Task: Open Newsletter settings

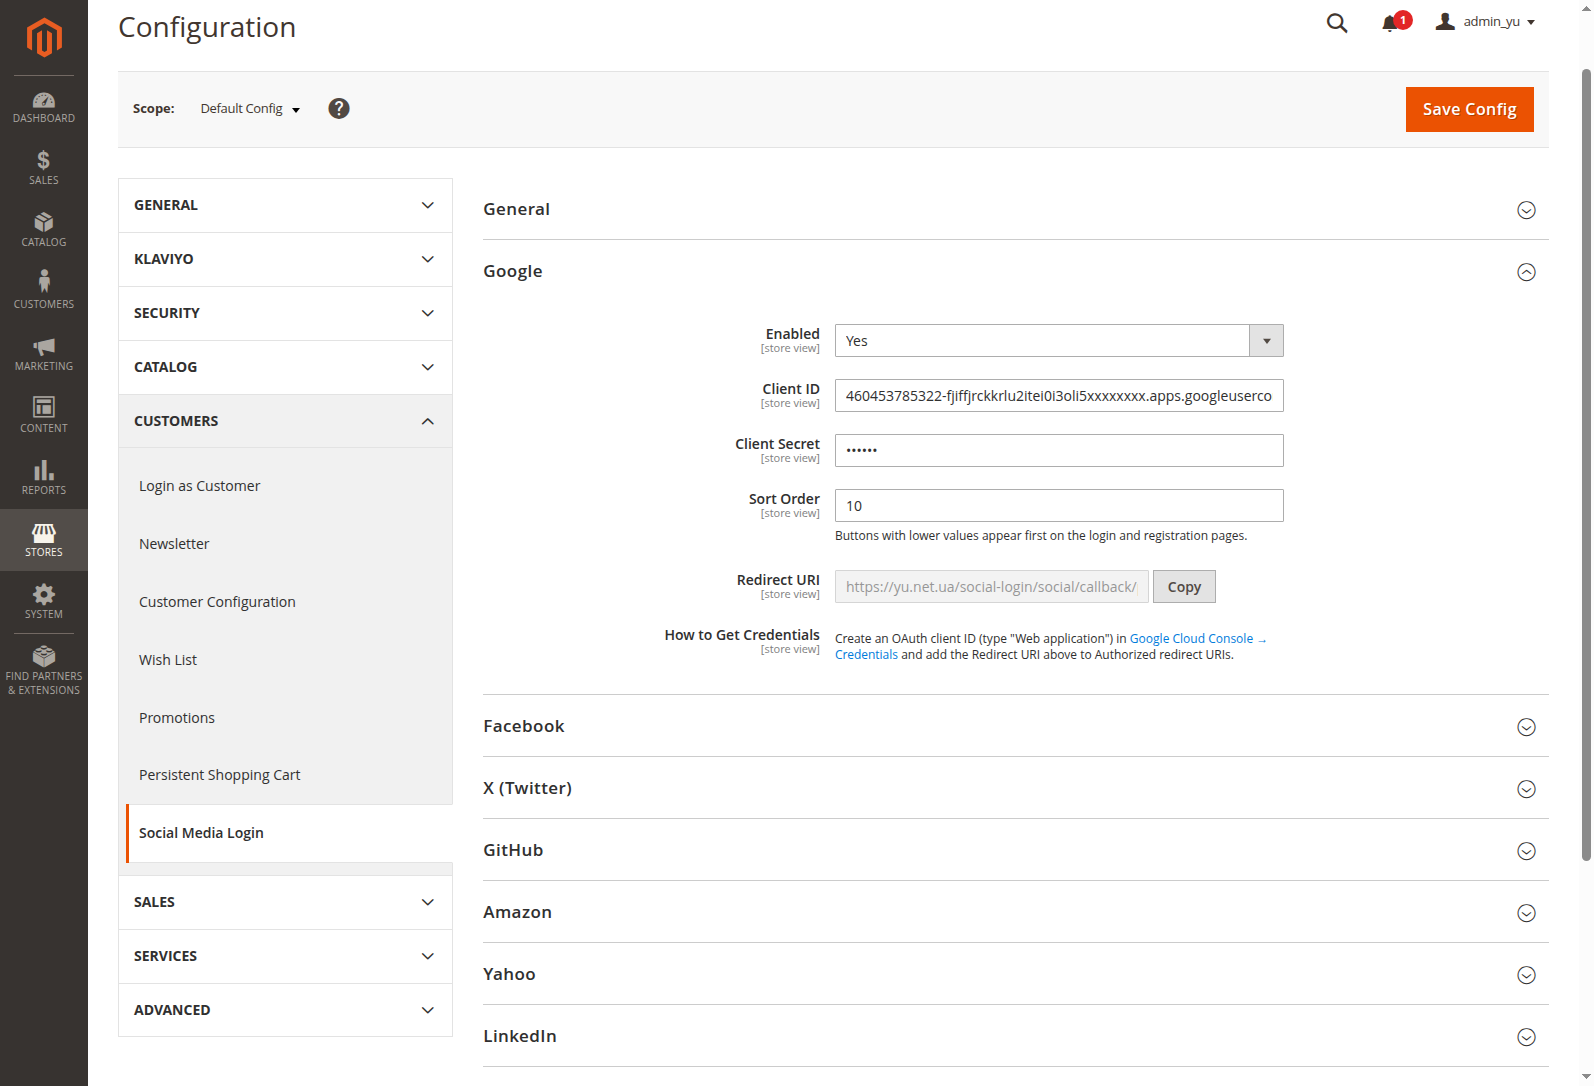Action: click(x=174, y=544)
